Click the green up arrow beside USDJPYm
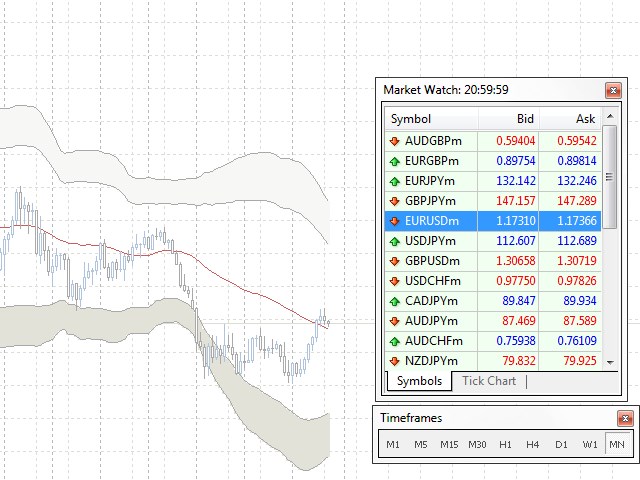640x480 pixels. click(x=395, y=241)
